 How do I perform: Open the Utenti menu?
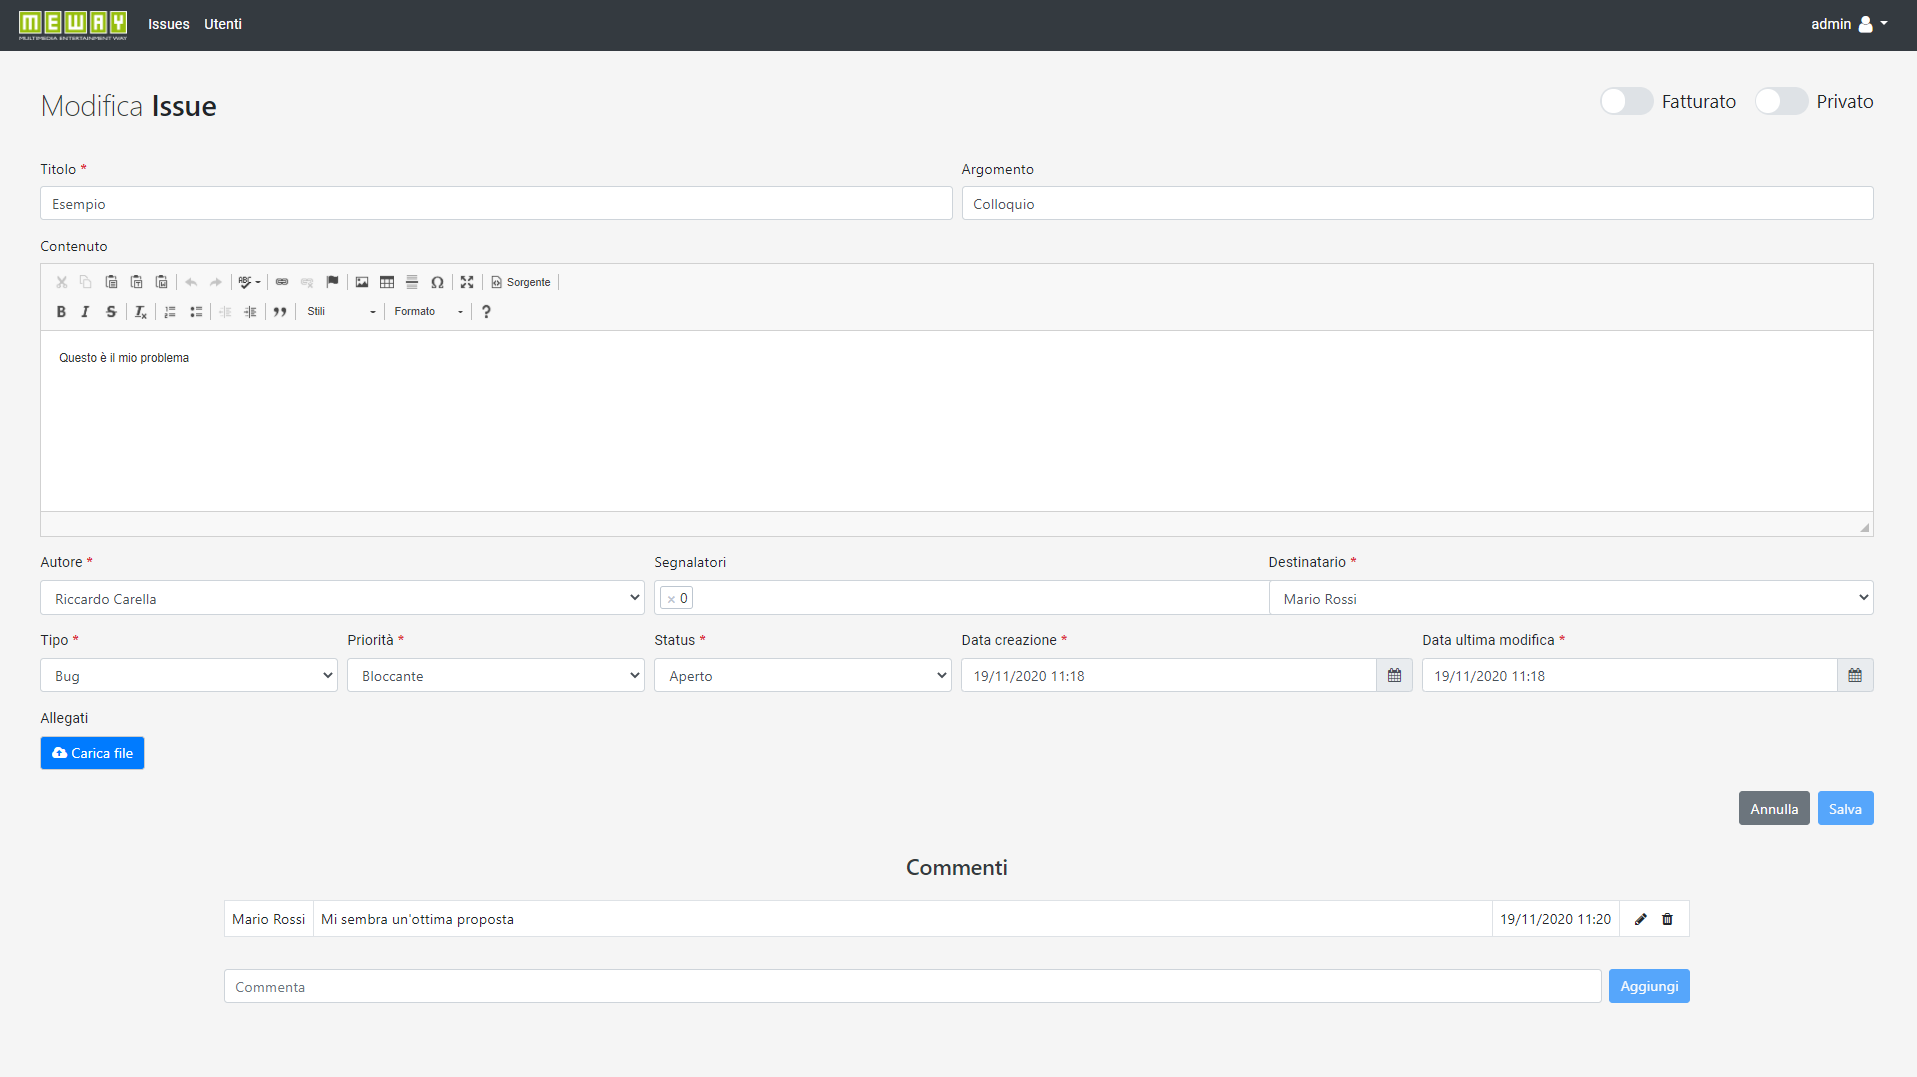point(222,24)
